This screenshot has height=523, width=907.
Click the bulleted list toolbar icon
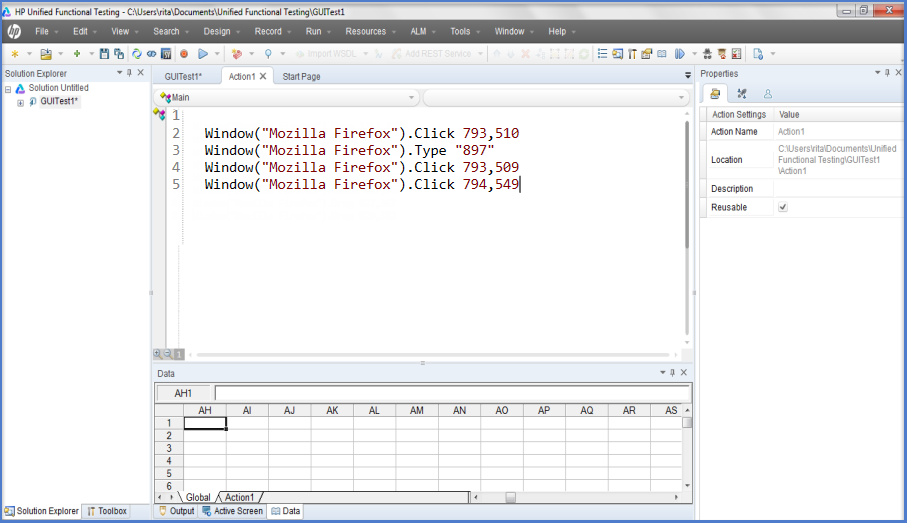[x=602, y=54]
